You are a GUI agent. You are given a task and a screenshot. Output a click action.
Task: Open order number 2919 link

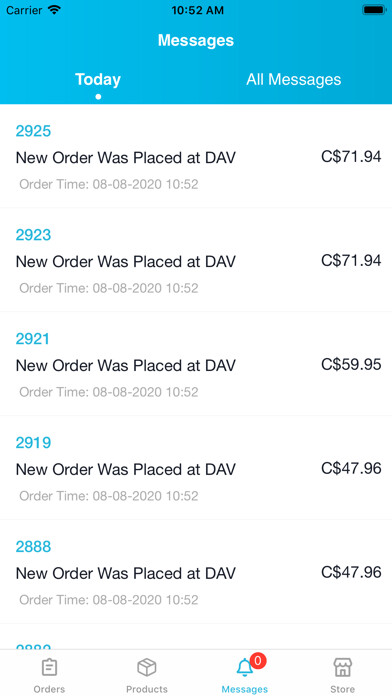[33, 443]
